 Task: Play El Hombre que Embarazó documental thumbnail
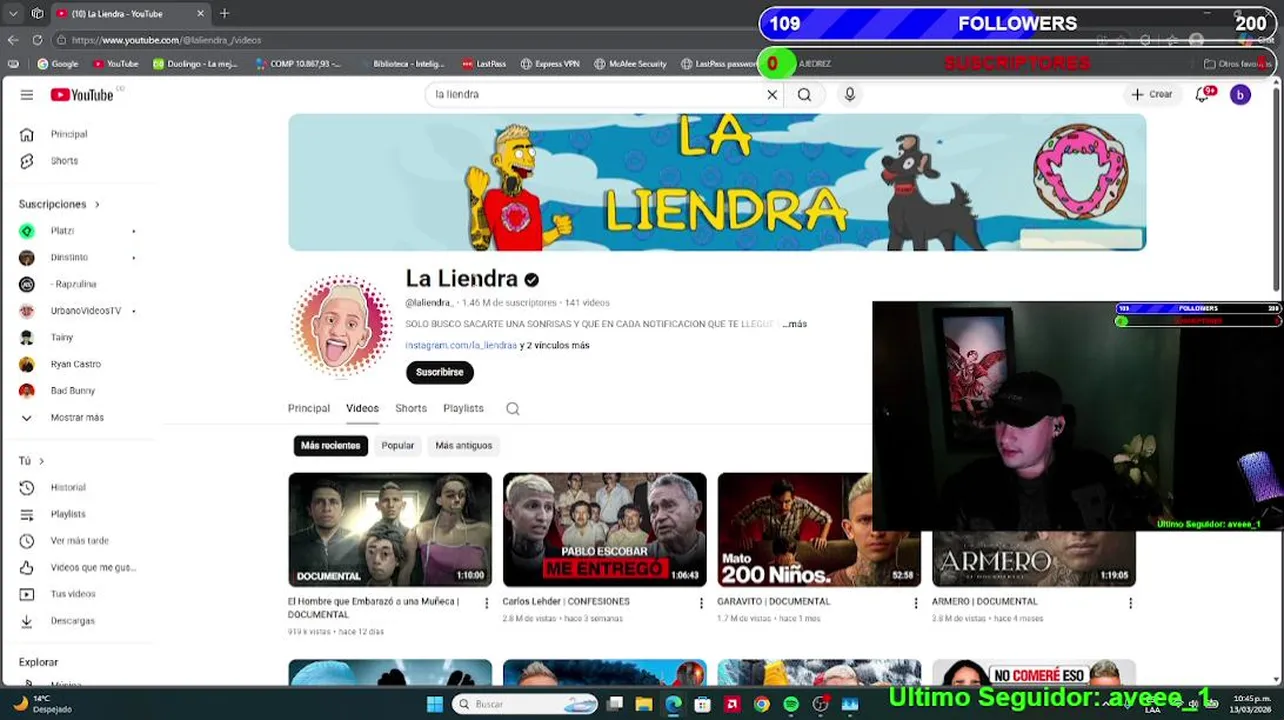tap(390, 530)
